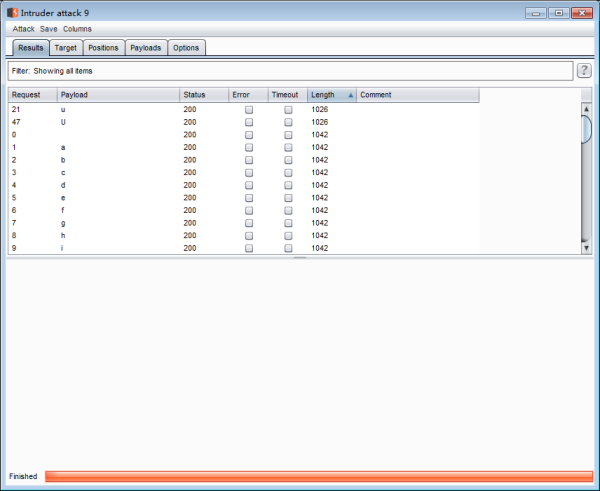The width and height of the screenshot is (600, 491).
Task: Toggle Error checkbox for payload a row
Action: click(x=249, y=147)
